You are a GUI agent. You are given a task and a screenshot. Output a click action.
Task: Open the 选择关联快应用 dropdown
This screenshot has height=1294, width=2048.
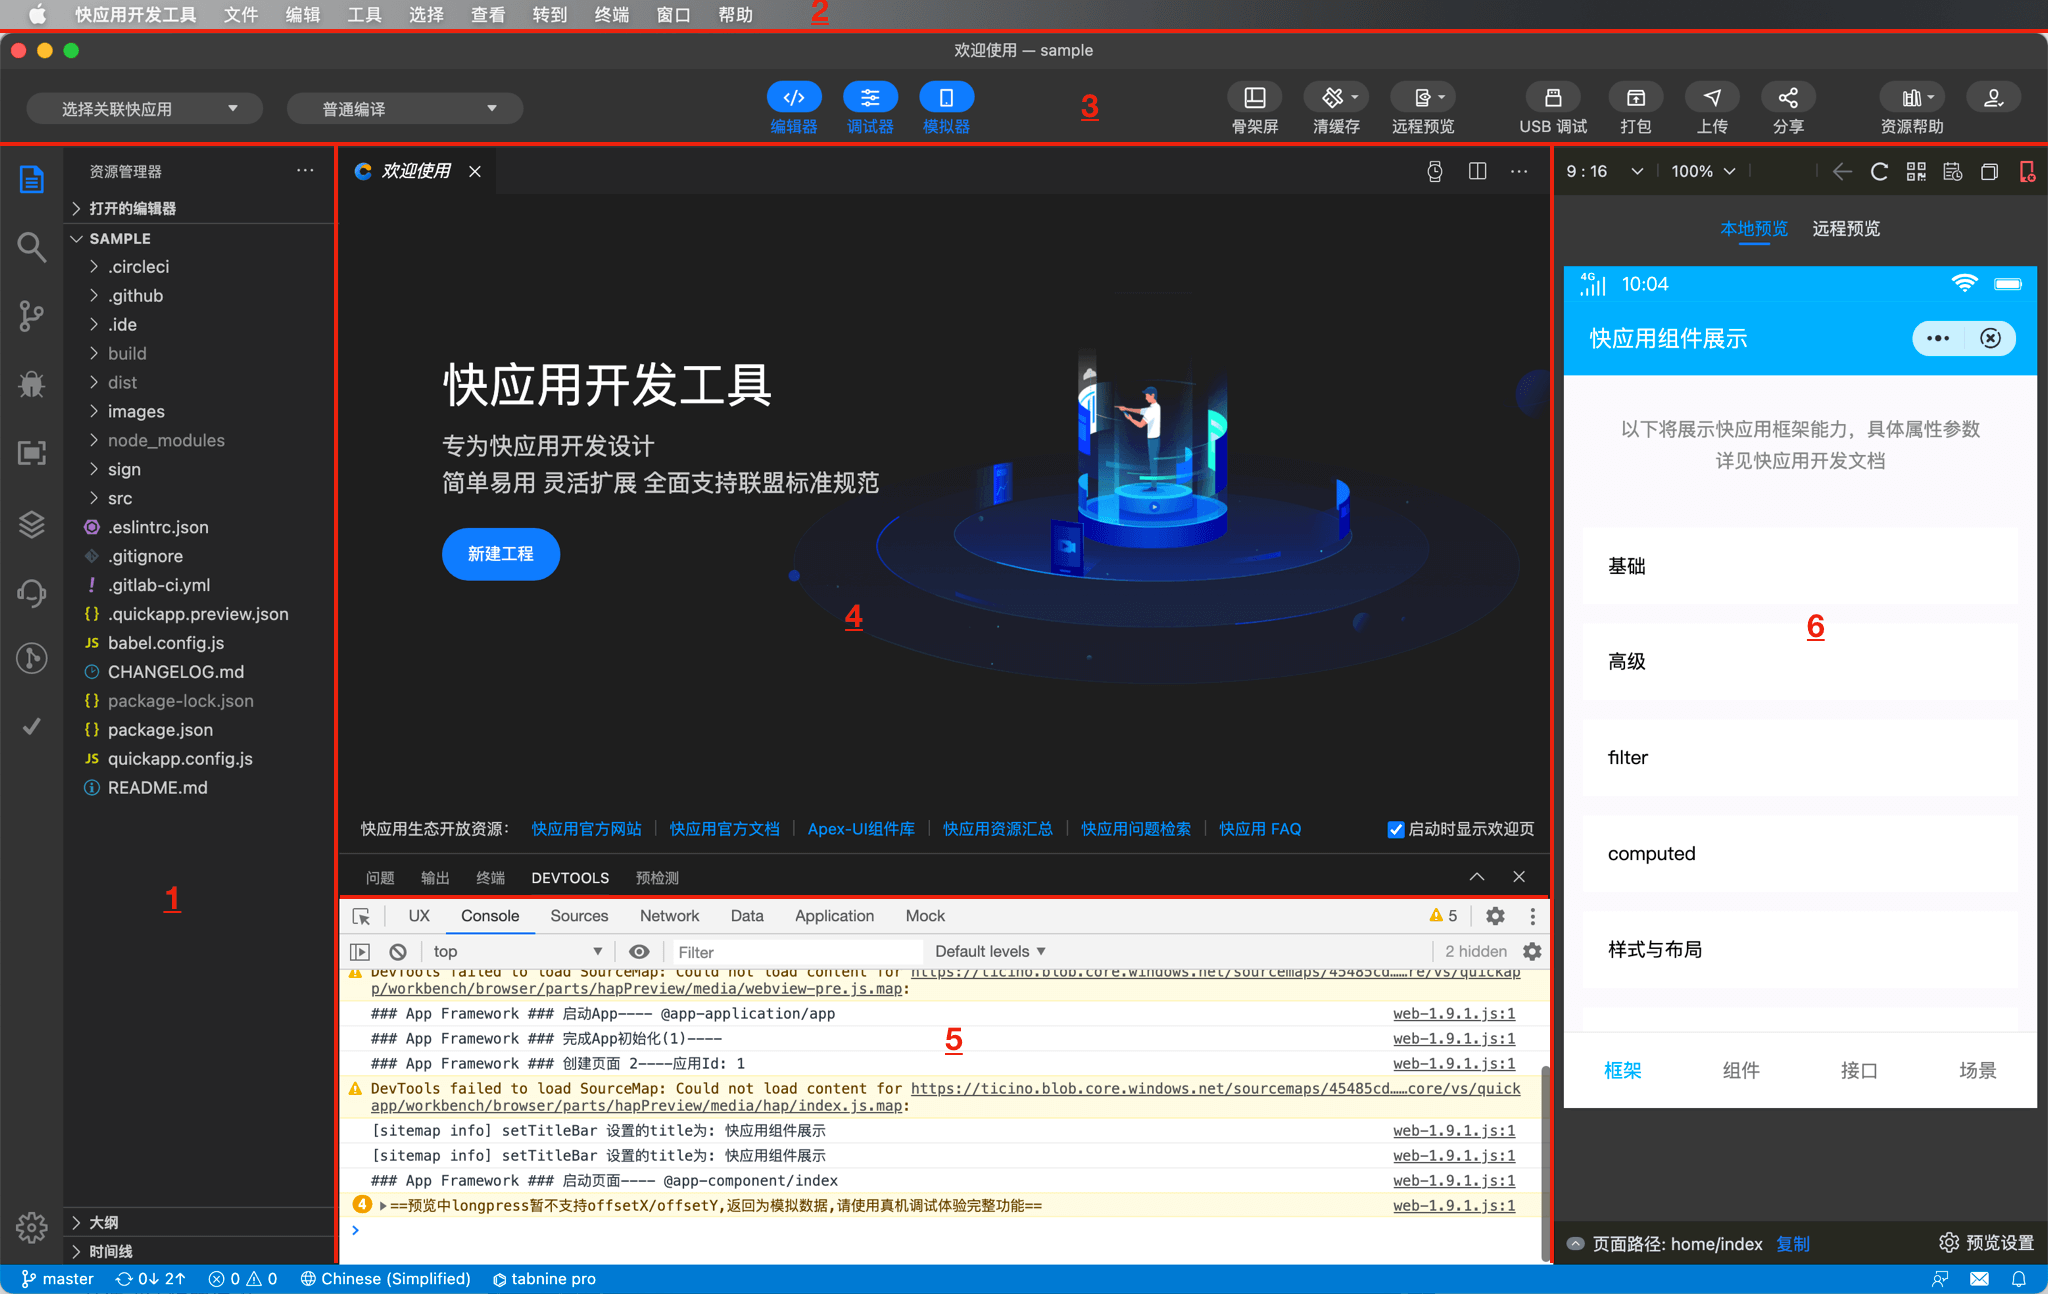pos(143,107)
